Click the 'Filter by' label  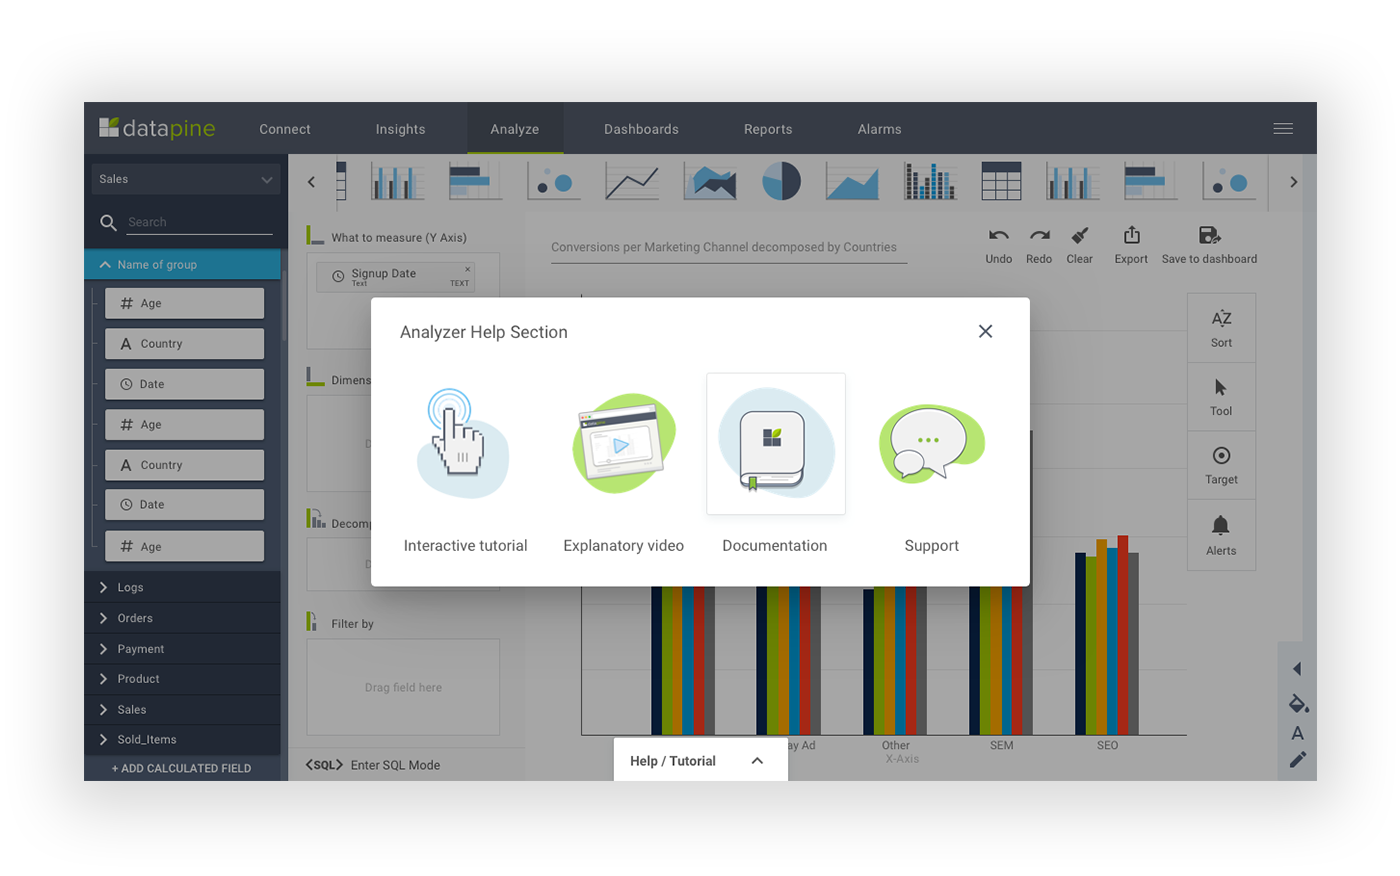point(352,624)
